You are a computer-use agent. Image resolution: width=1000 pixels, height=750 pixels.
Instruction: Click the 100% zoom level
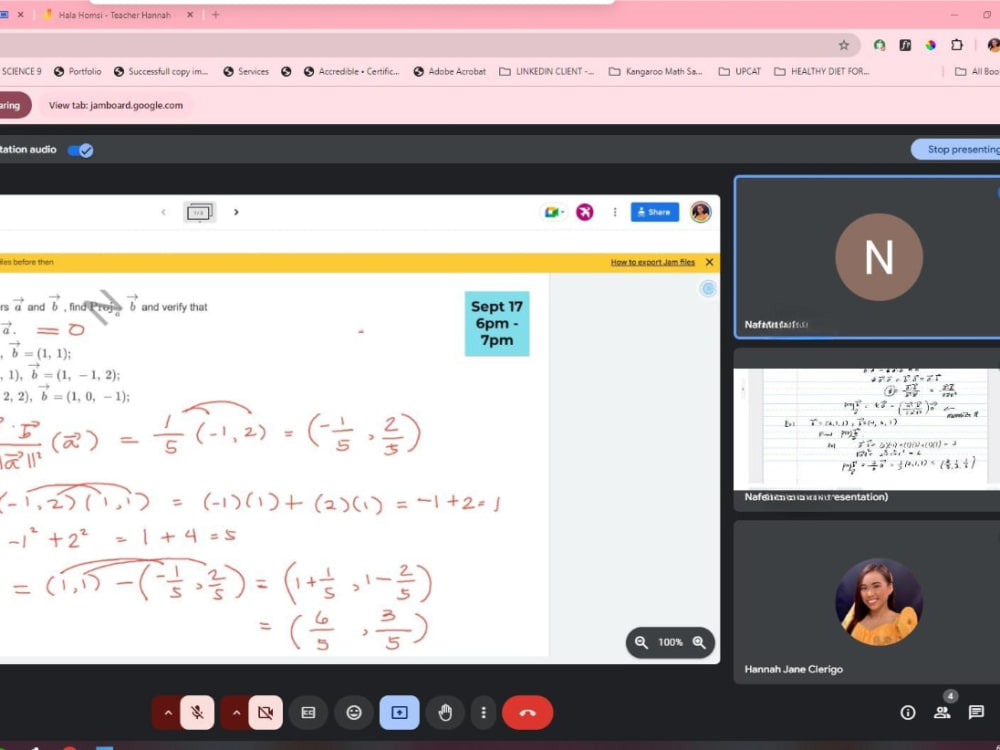(x=670, y=642)
